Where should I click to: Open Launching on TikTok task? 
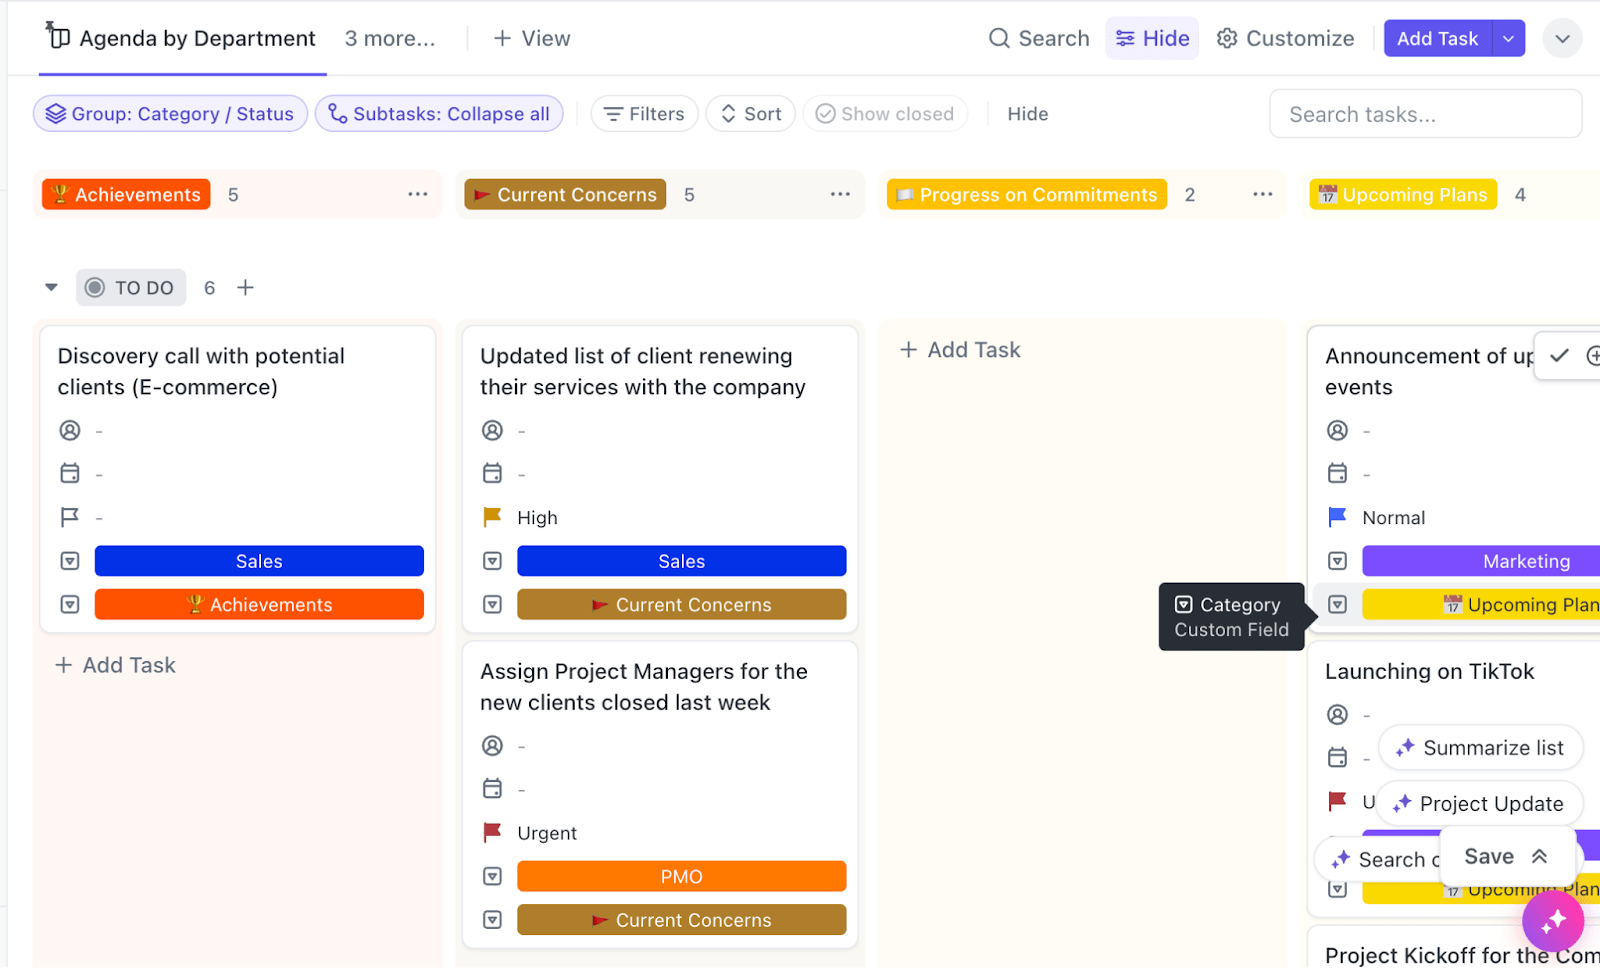[x=1429, y=671]
